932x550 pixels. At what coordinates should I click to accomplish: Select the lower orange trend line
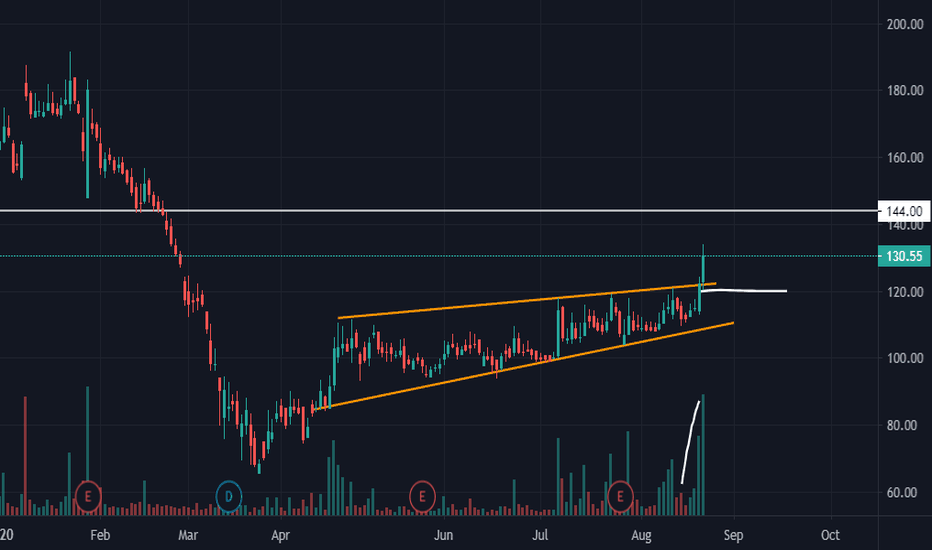tap(523, 366)
